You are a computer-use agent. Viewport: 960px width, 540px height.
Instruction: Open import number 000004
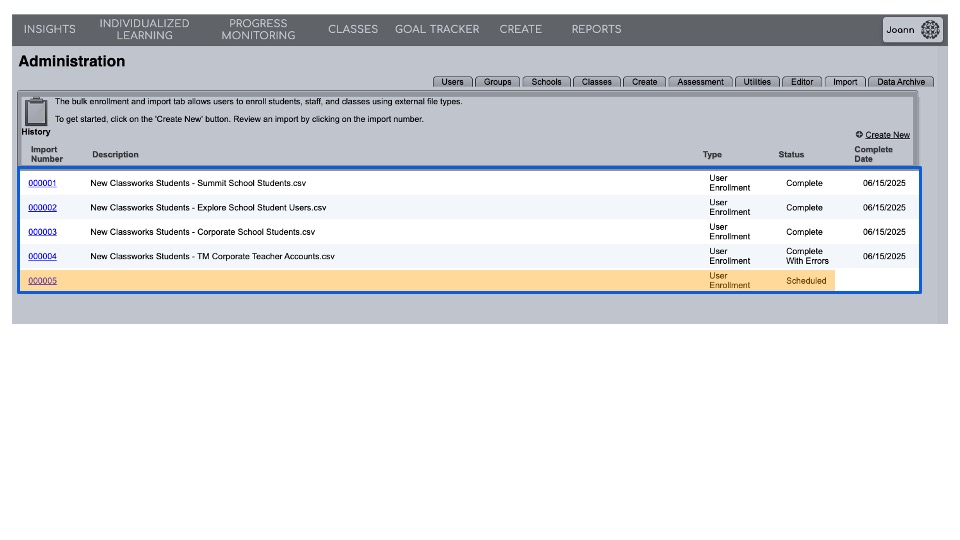pos(42,257)
